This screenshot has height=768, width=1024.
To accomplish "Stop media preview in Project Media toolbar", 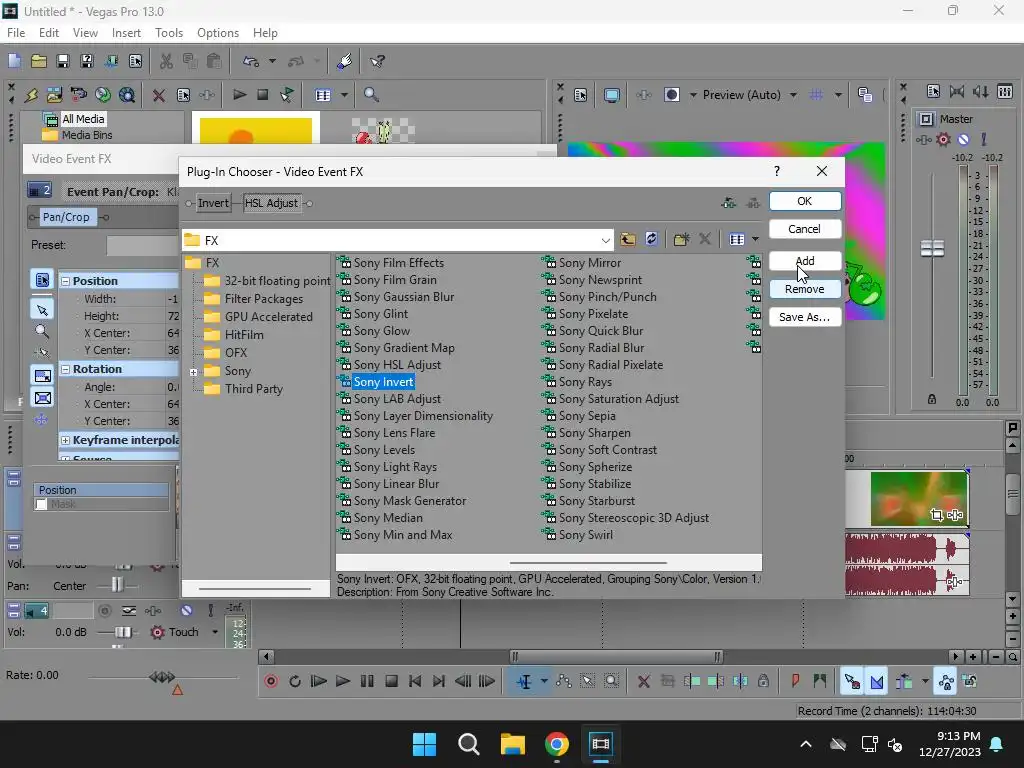I will [263, 95].
